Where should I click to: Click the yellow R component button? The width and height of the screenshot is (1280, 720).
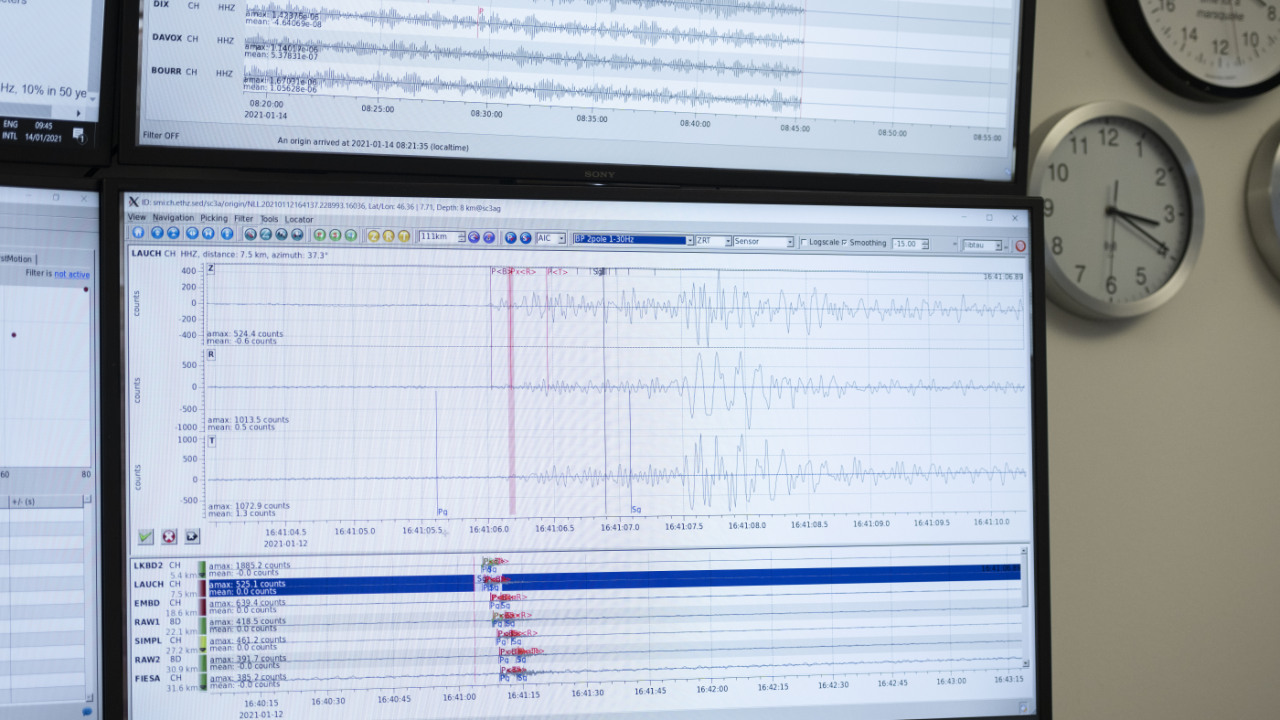pos(389,236)
